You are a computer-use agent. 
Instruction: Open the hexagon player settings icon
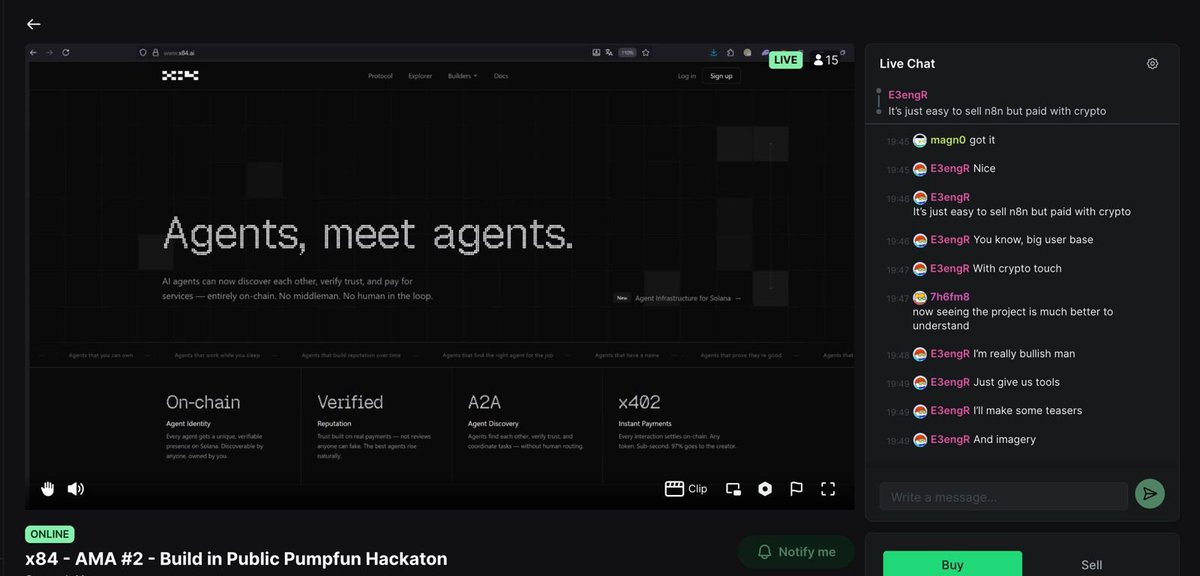[x=765, y=489]
